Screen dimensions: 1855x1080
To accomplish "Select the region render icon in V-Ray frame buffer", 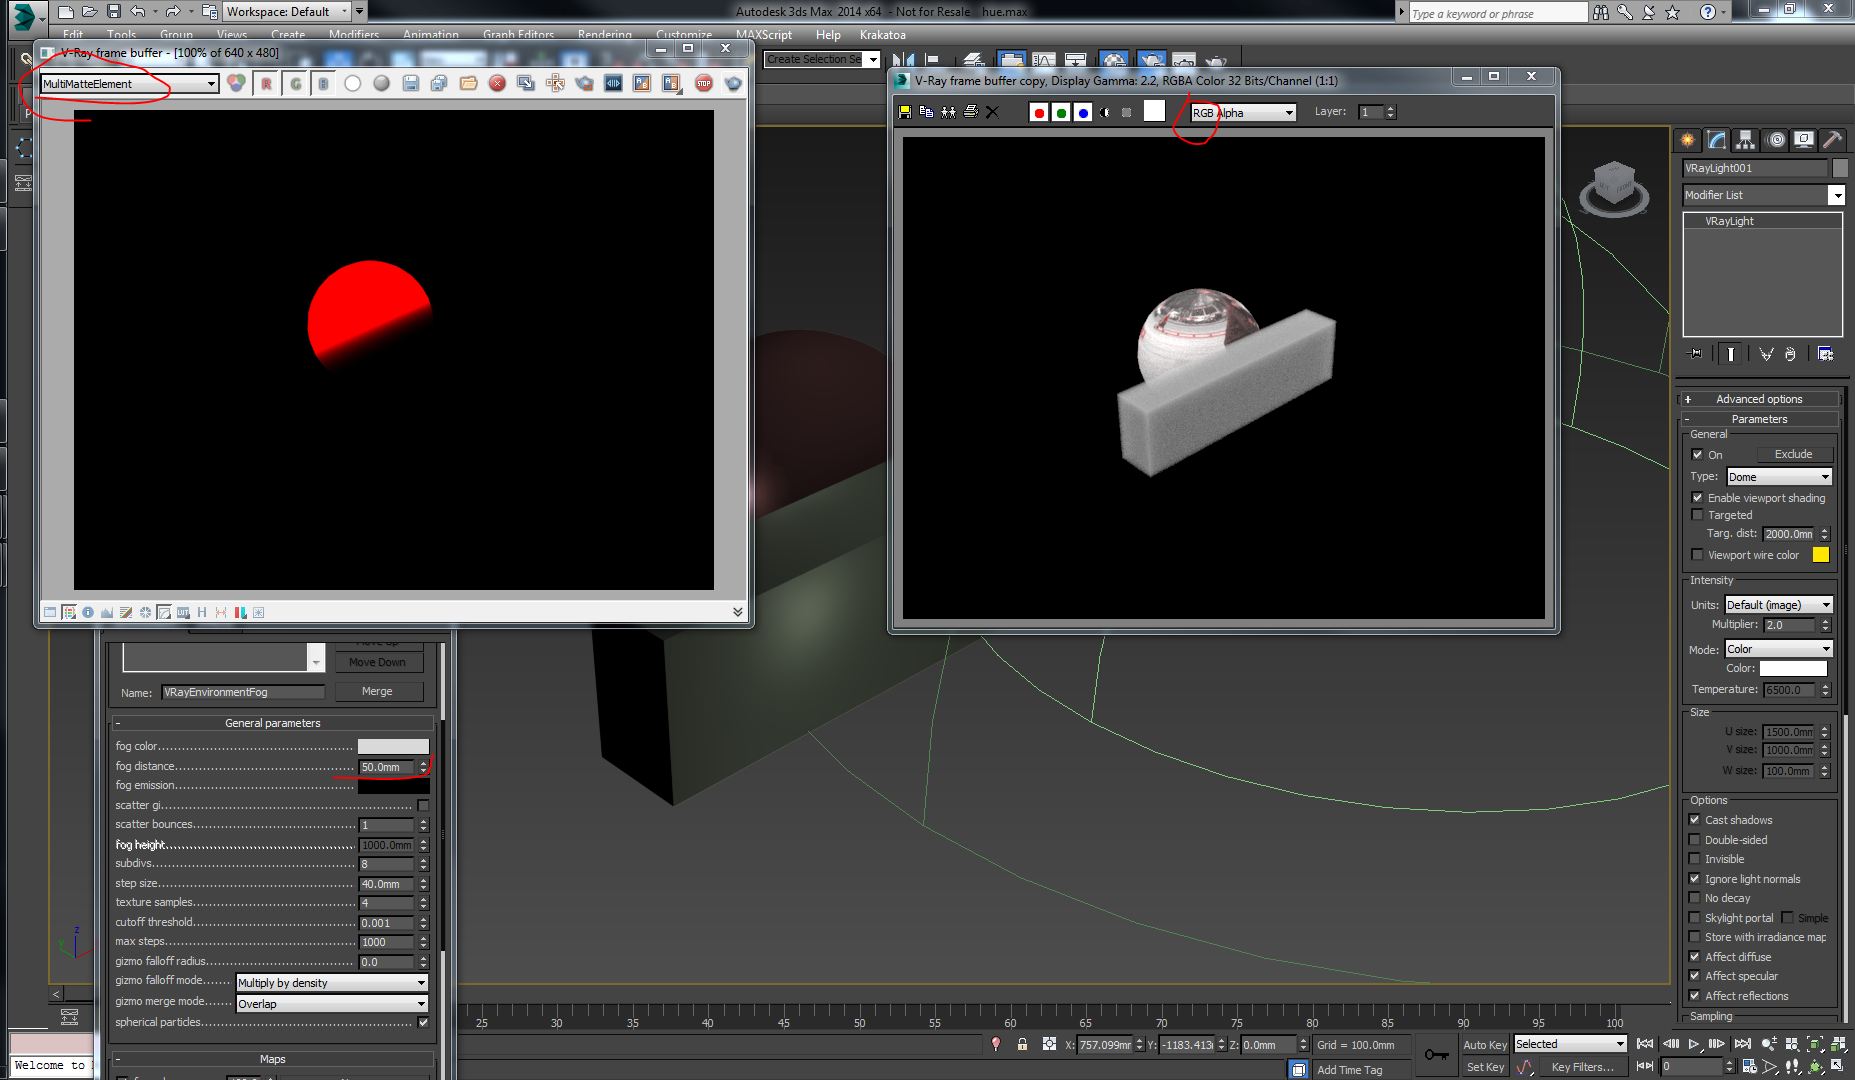I will coord(584,83).
